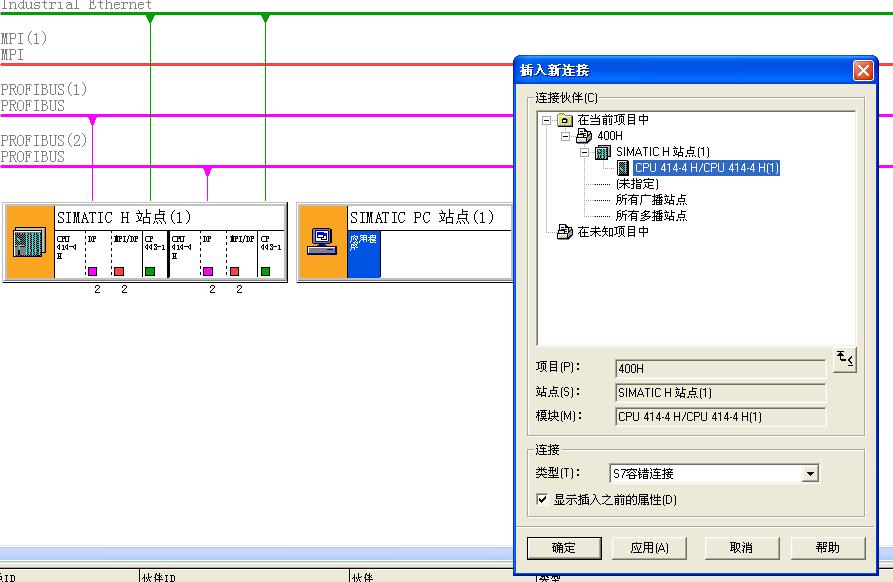The image size is (893, 582).
Task: Click the first green CP 443-1 Ethernet node
Action: (x=150, y=271)
